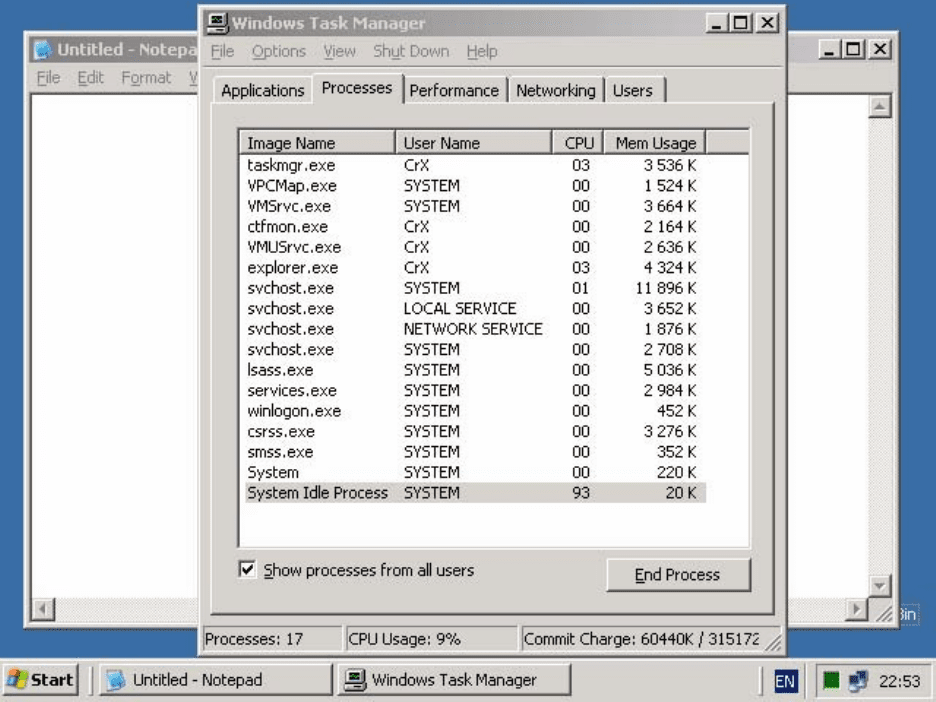Sort by the Image Name column header

(317, 143)
